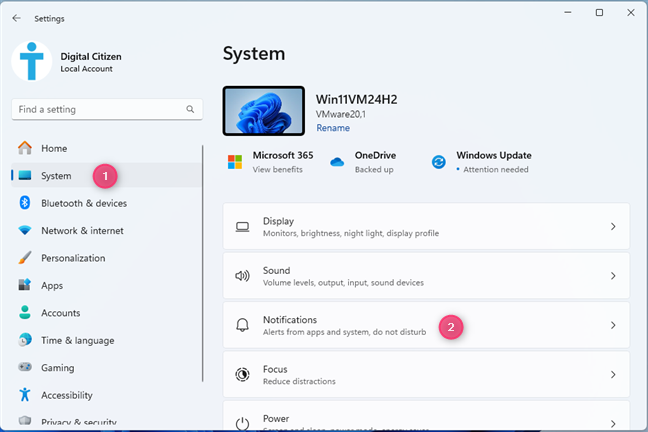Click the Personalization paintbrush icon

(x=25, y=258)
